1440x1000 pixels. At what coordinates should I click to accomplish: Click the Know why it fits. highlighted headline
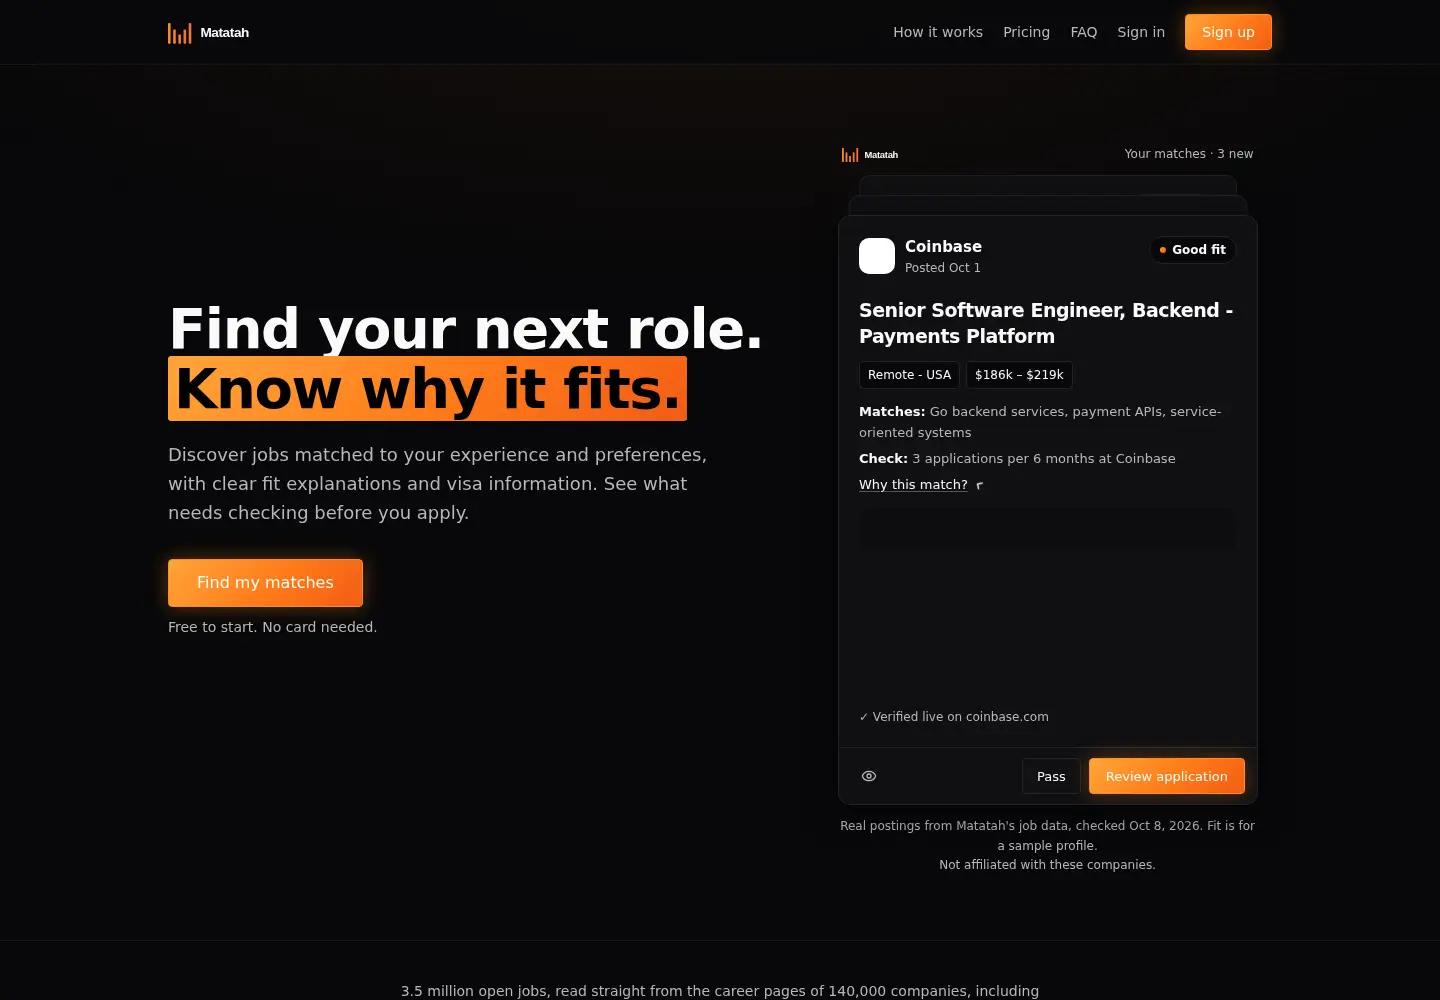tap(427, 389)
